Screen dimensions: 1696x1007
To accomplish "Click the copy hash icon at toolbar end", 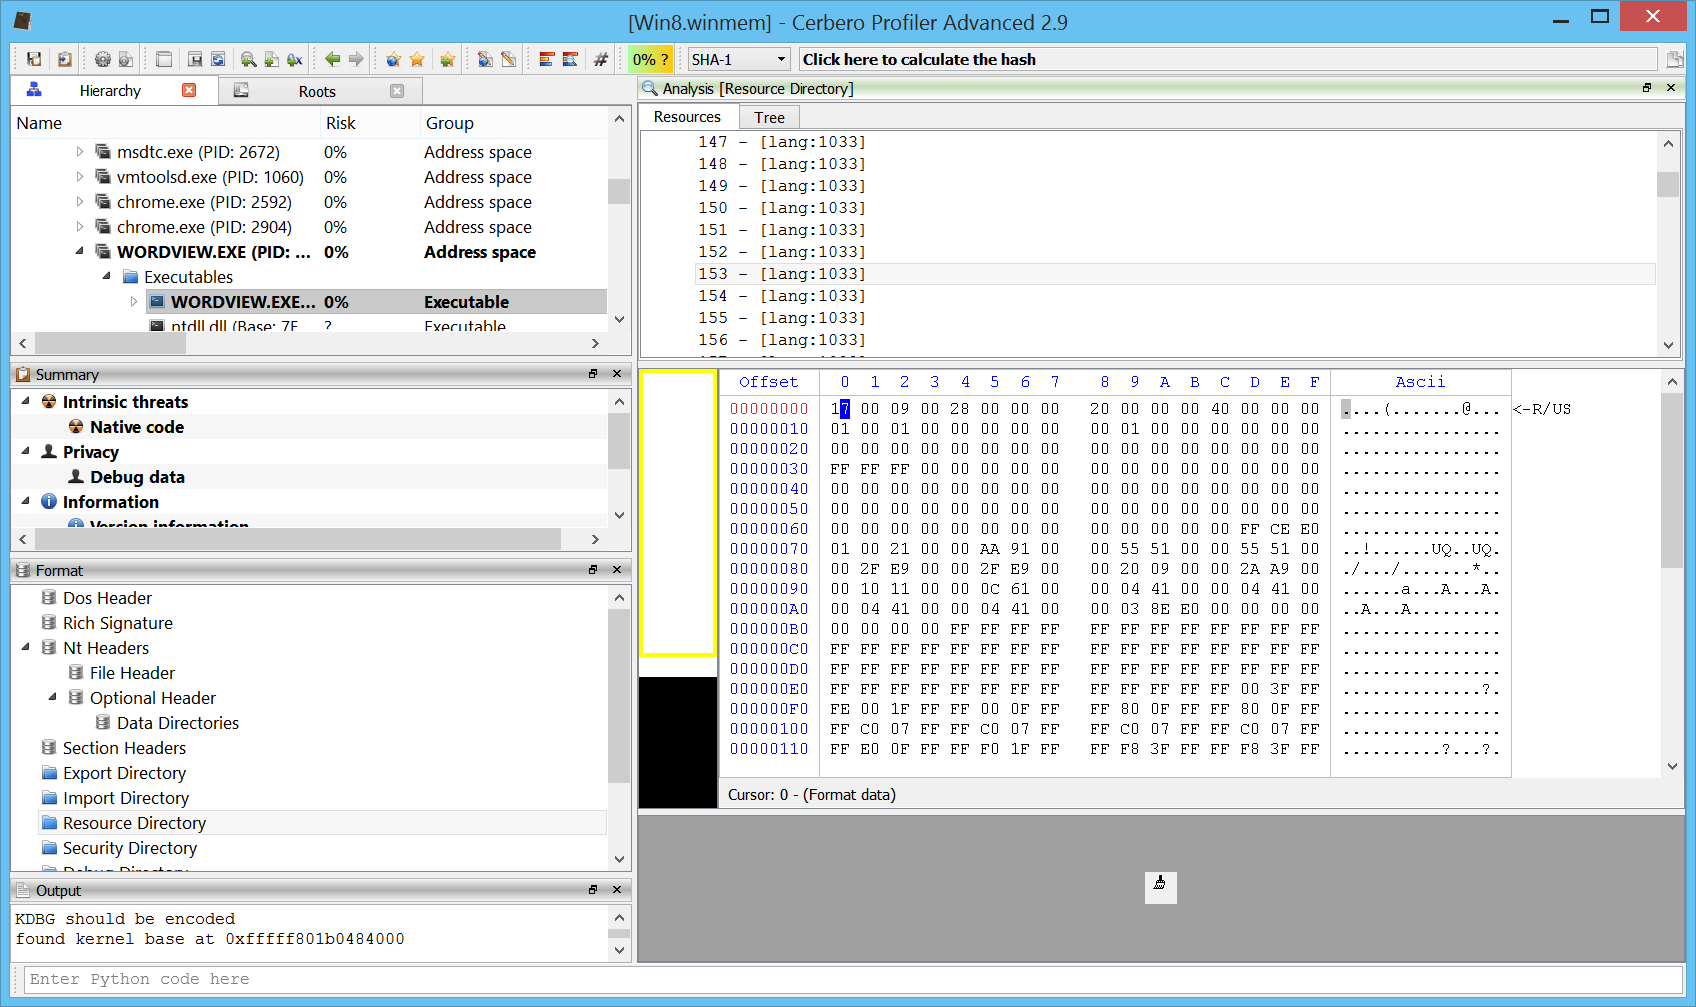I will tap(1674, 59).
